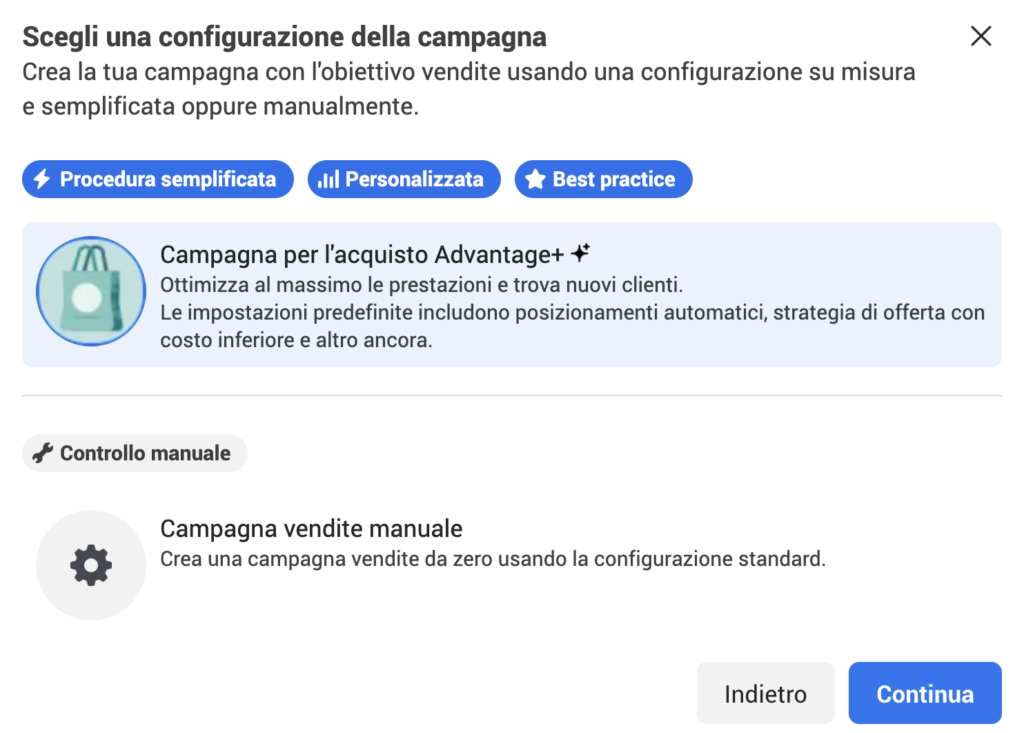Go back with the Indietro button
This screenshot has width=1024, height=733.
[765, 693]
